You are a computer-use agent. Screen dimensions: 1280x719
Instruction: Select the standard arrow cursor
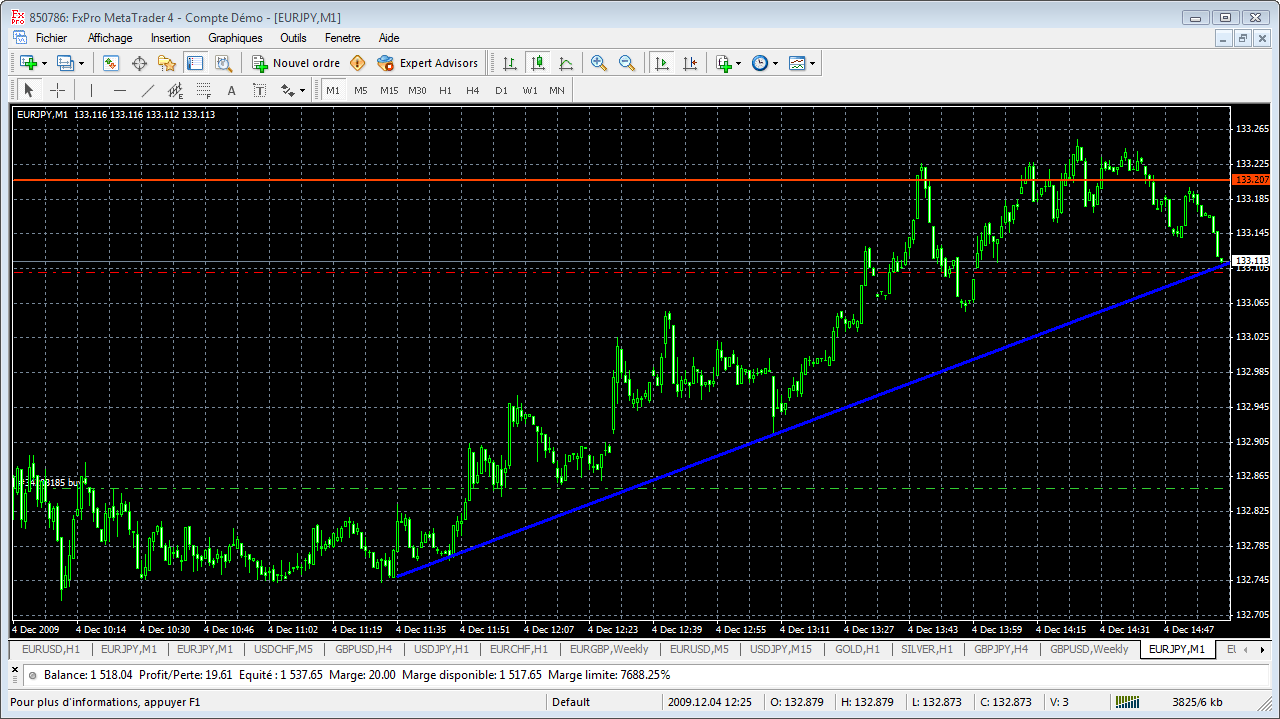coord(28,90)
